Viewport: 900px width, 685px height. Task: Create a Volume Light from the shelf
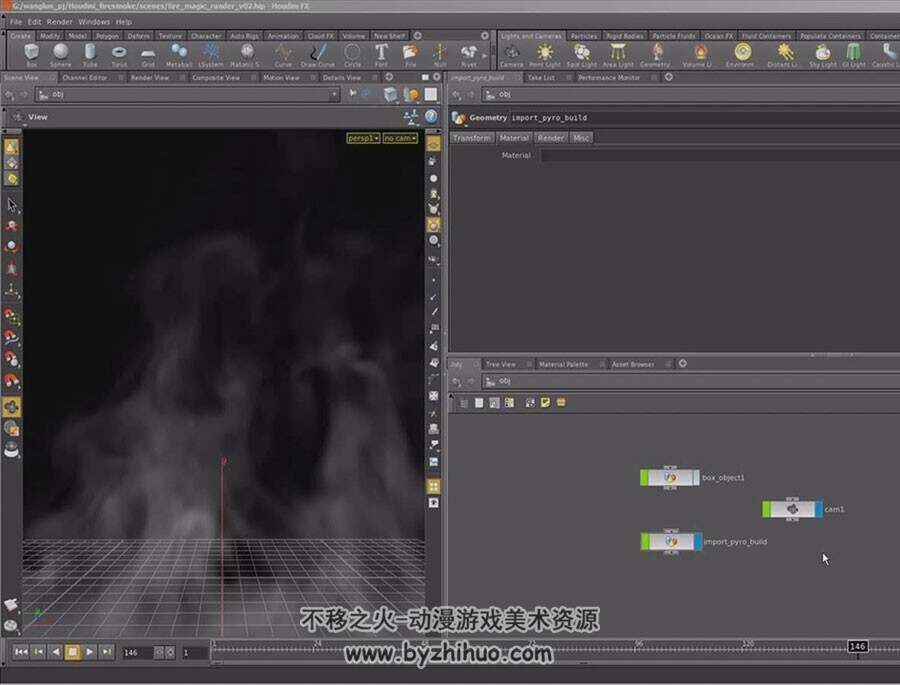(x=700, y=55)
